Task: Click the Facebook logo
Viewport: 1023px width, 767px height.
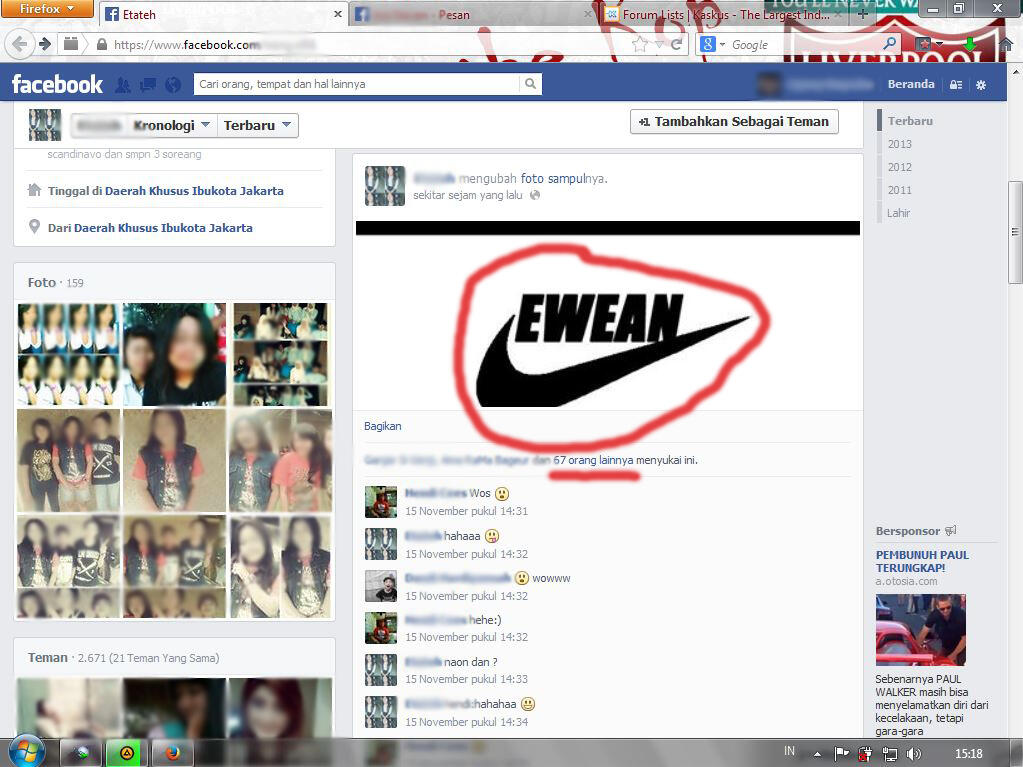Action: (x=57, y=84)
